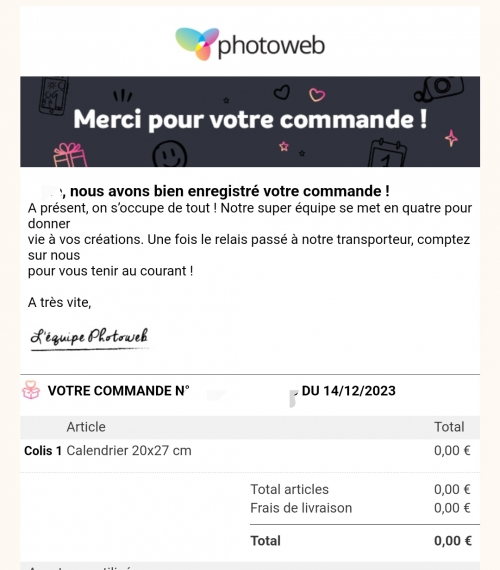Click the pink box icon beside VOTRE COMMANDE
This screenshot has height=570, width=500.
click(31, 390)
